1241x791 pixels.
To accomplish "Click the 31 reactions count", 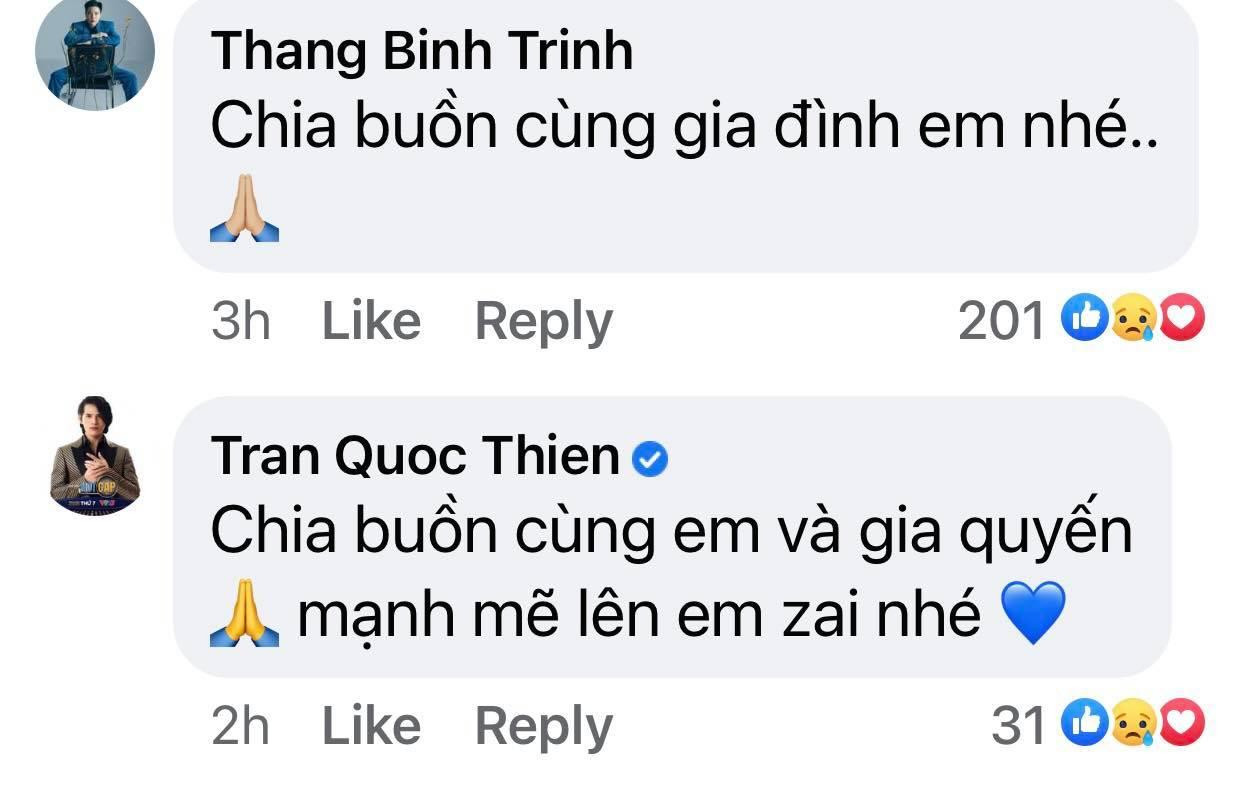I will click(x=1018, y=725).
